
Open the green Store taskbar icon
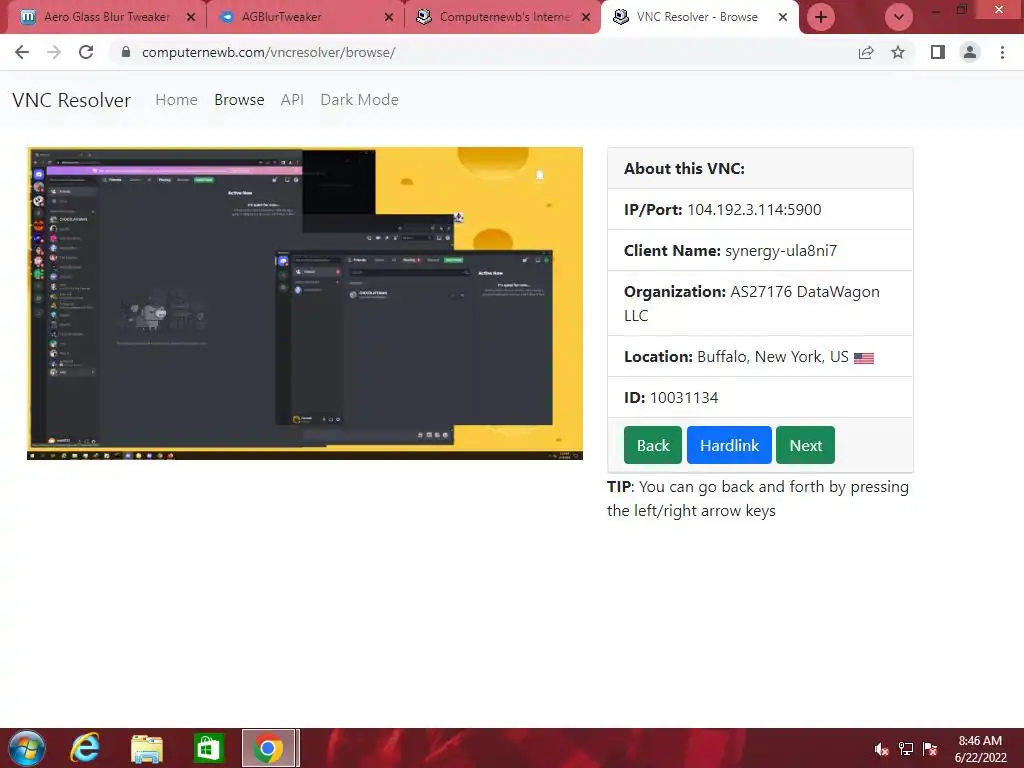208,748
